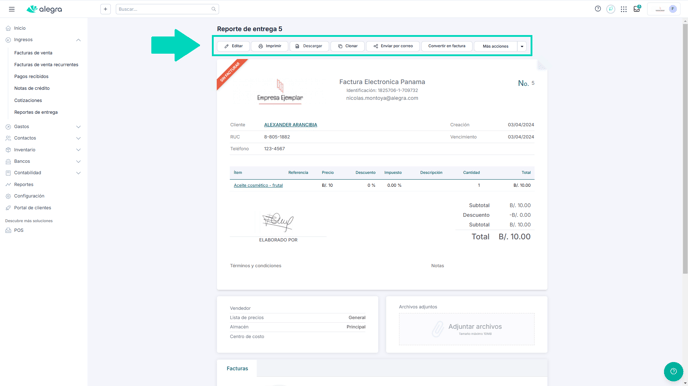Open the hamburger menu icon
This screenshot has width=688, height=386.
tap(12, 9)
